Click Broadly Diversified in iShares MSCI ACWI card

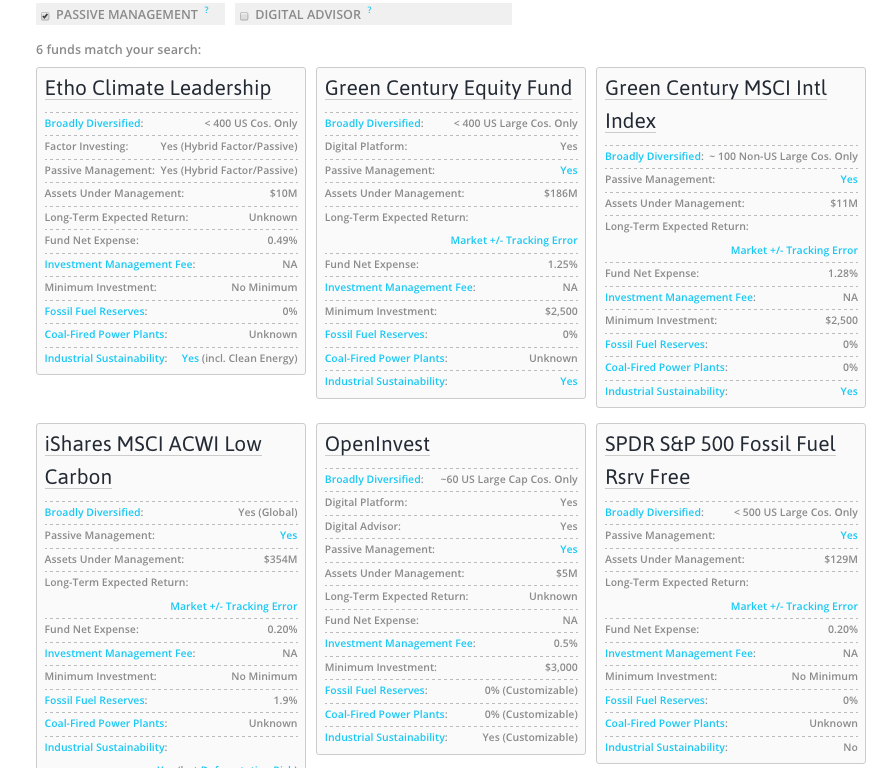pos(94,512)
